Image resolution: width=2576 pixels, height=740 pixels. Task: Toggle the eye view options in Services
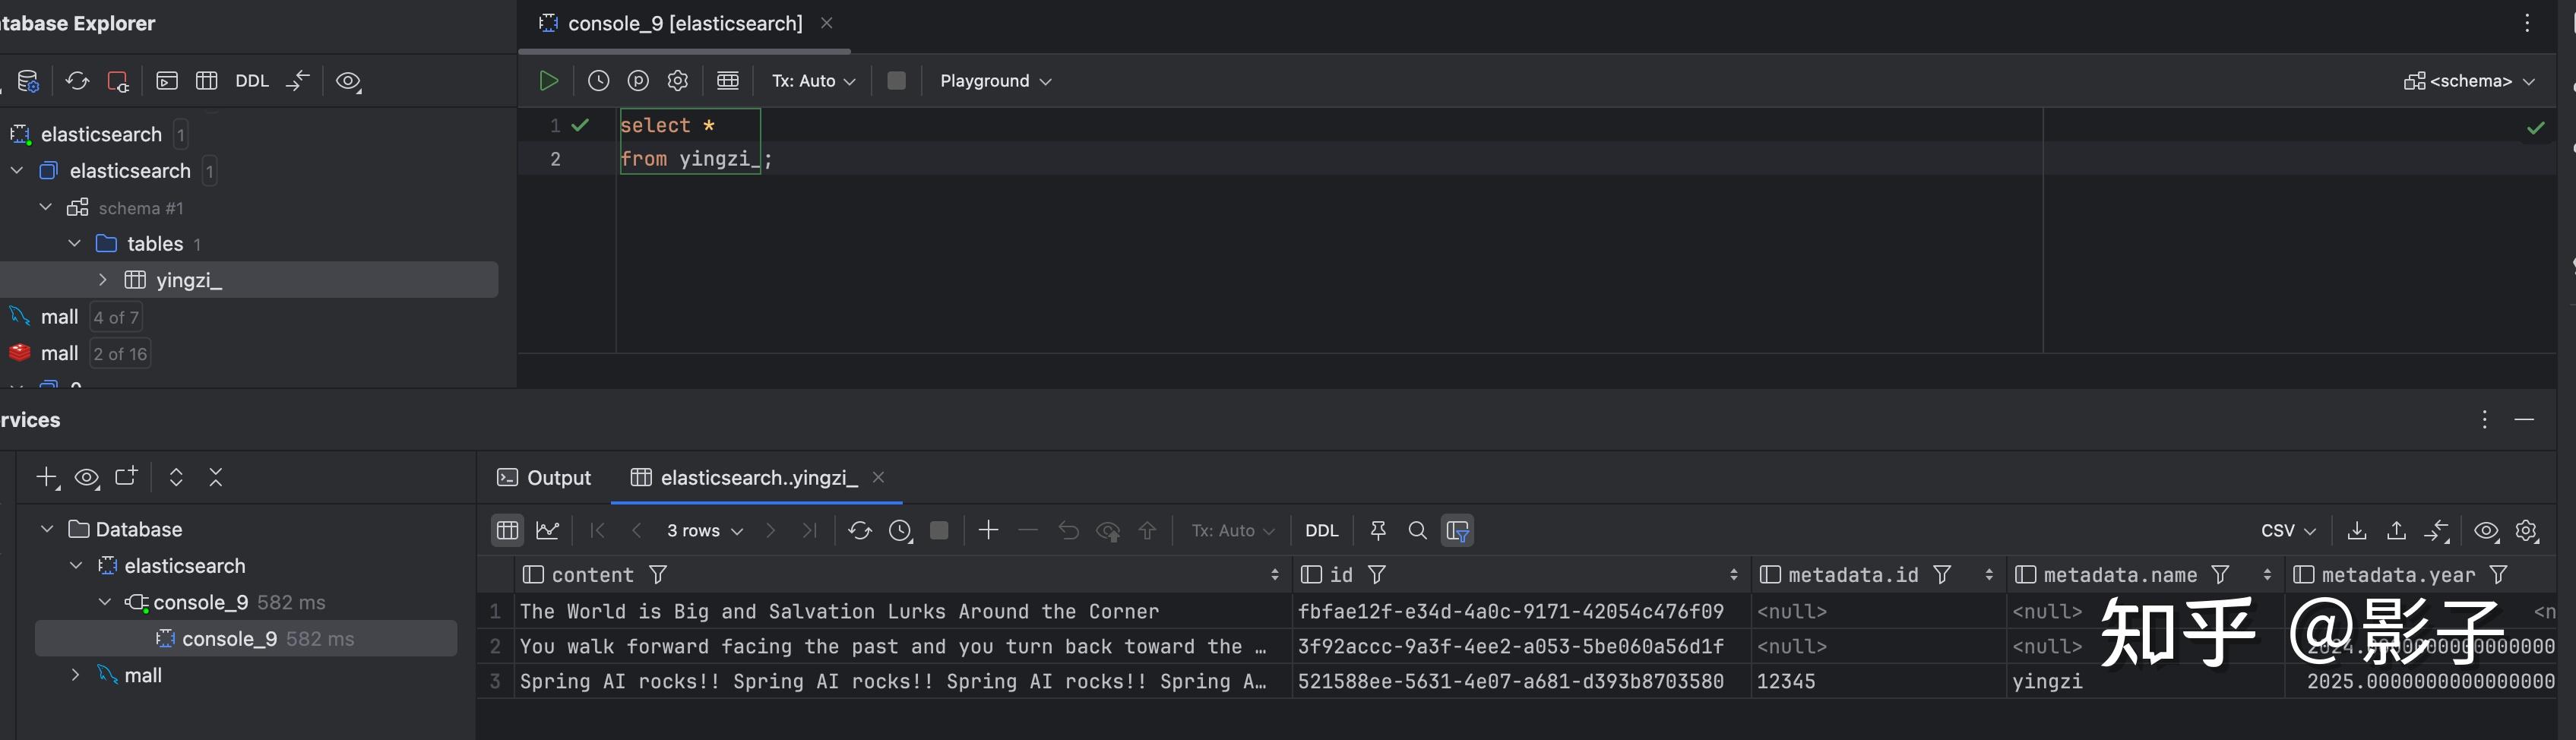point(87,478)
